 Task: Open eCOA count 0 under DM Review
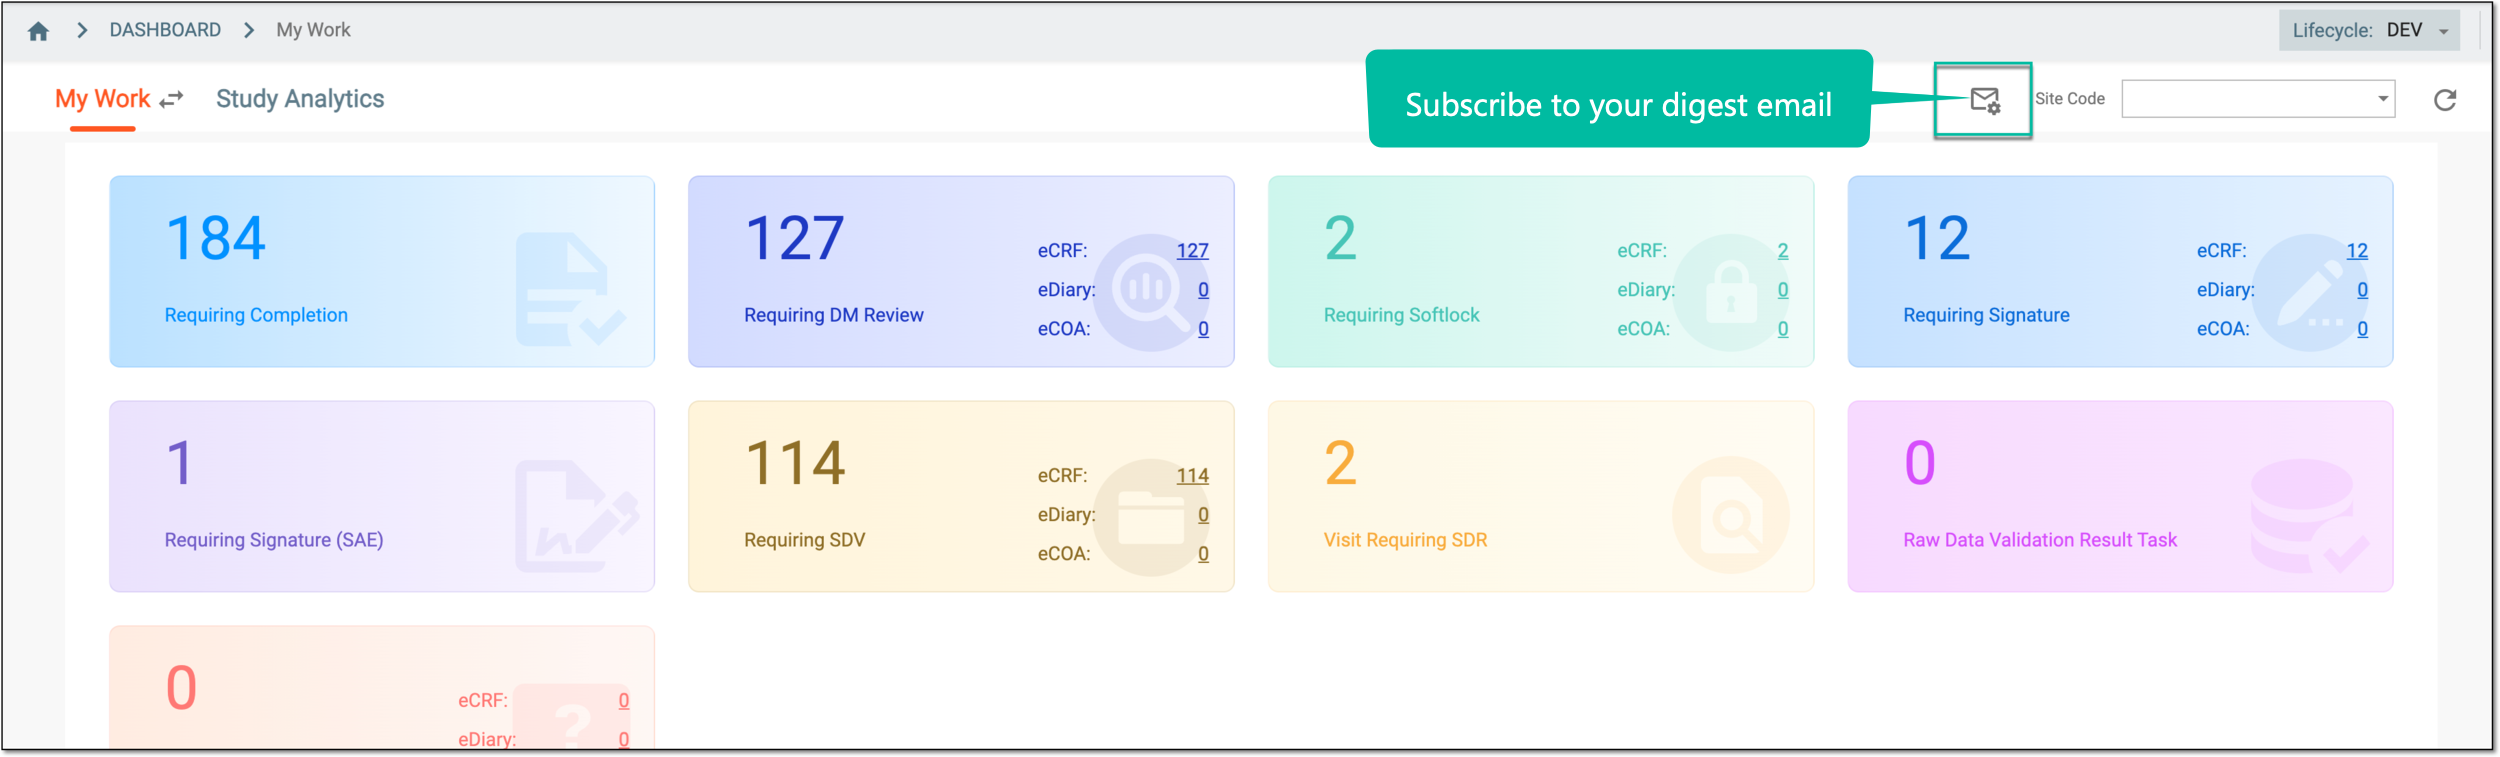click(x=1203, y=329)
